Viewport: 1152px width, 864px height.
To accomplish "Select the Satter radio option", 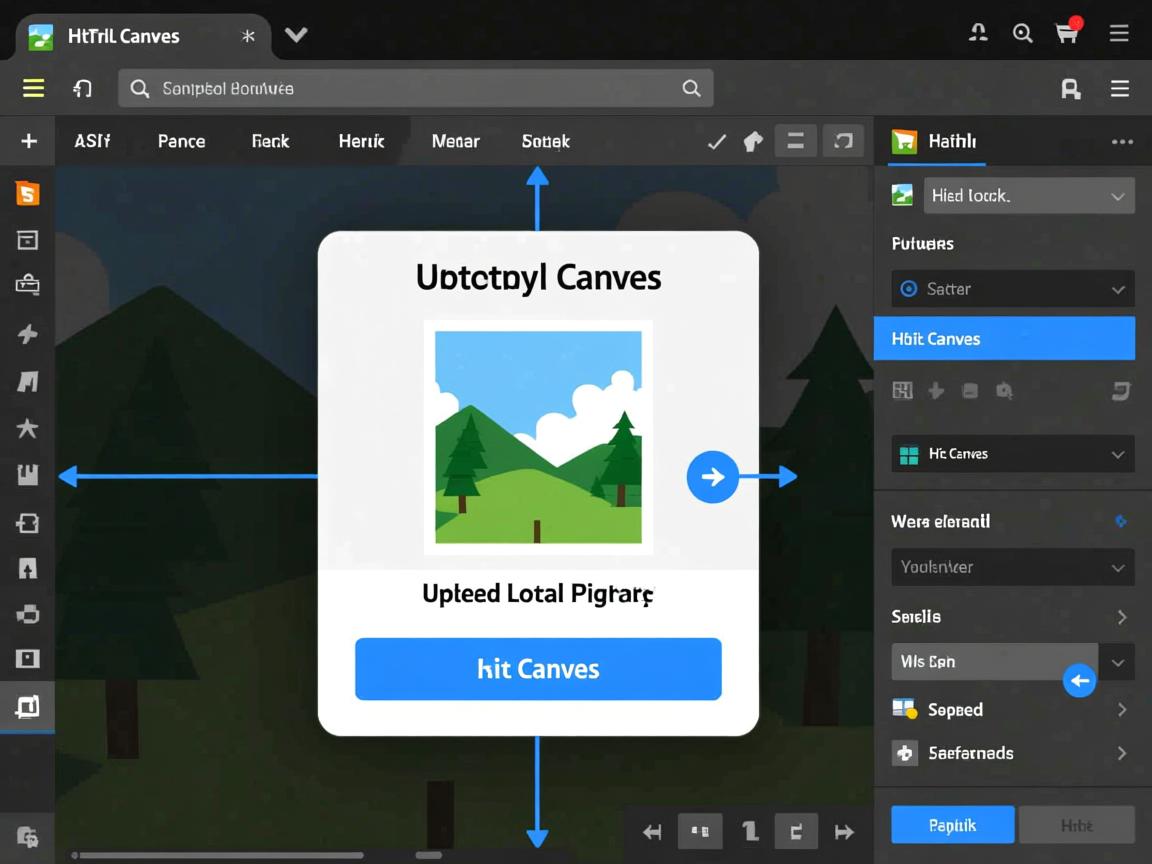I will click(x=909, y=289).
